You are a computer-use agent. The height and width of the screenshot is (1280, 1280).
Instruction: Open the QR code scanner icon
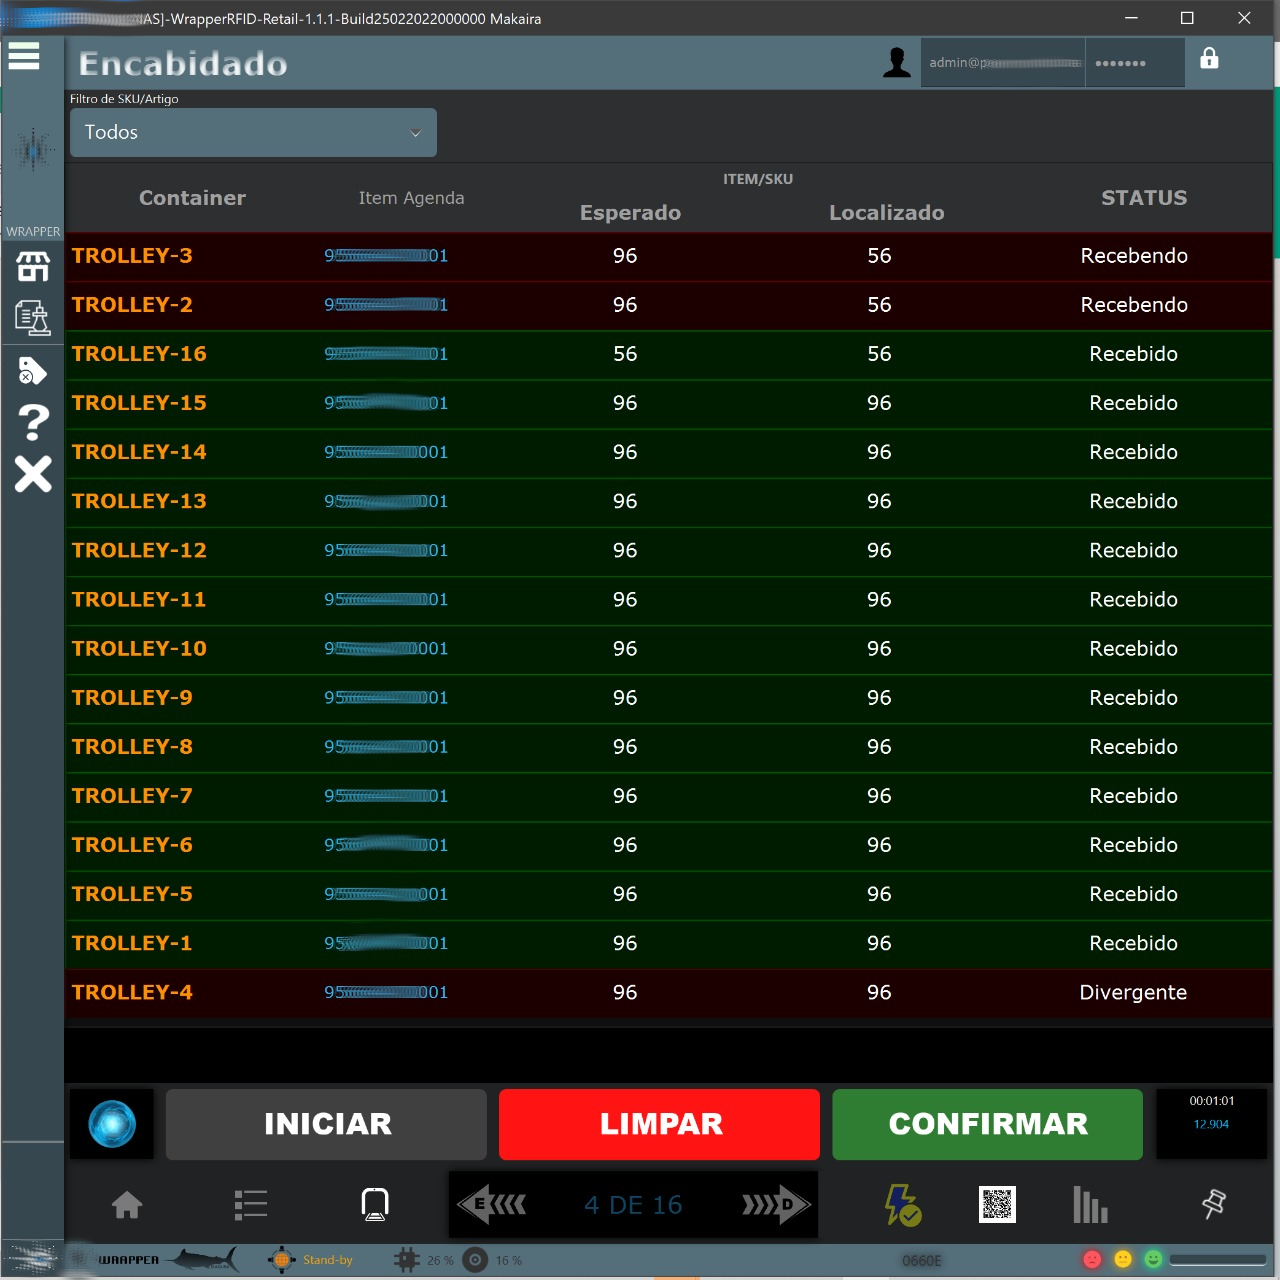pyautogui.click(x=997, y=1205)
